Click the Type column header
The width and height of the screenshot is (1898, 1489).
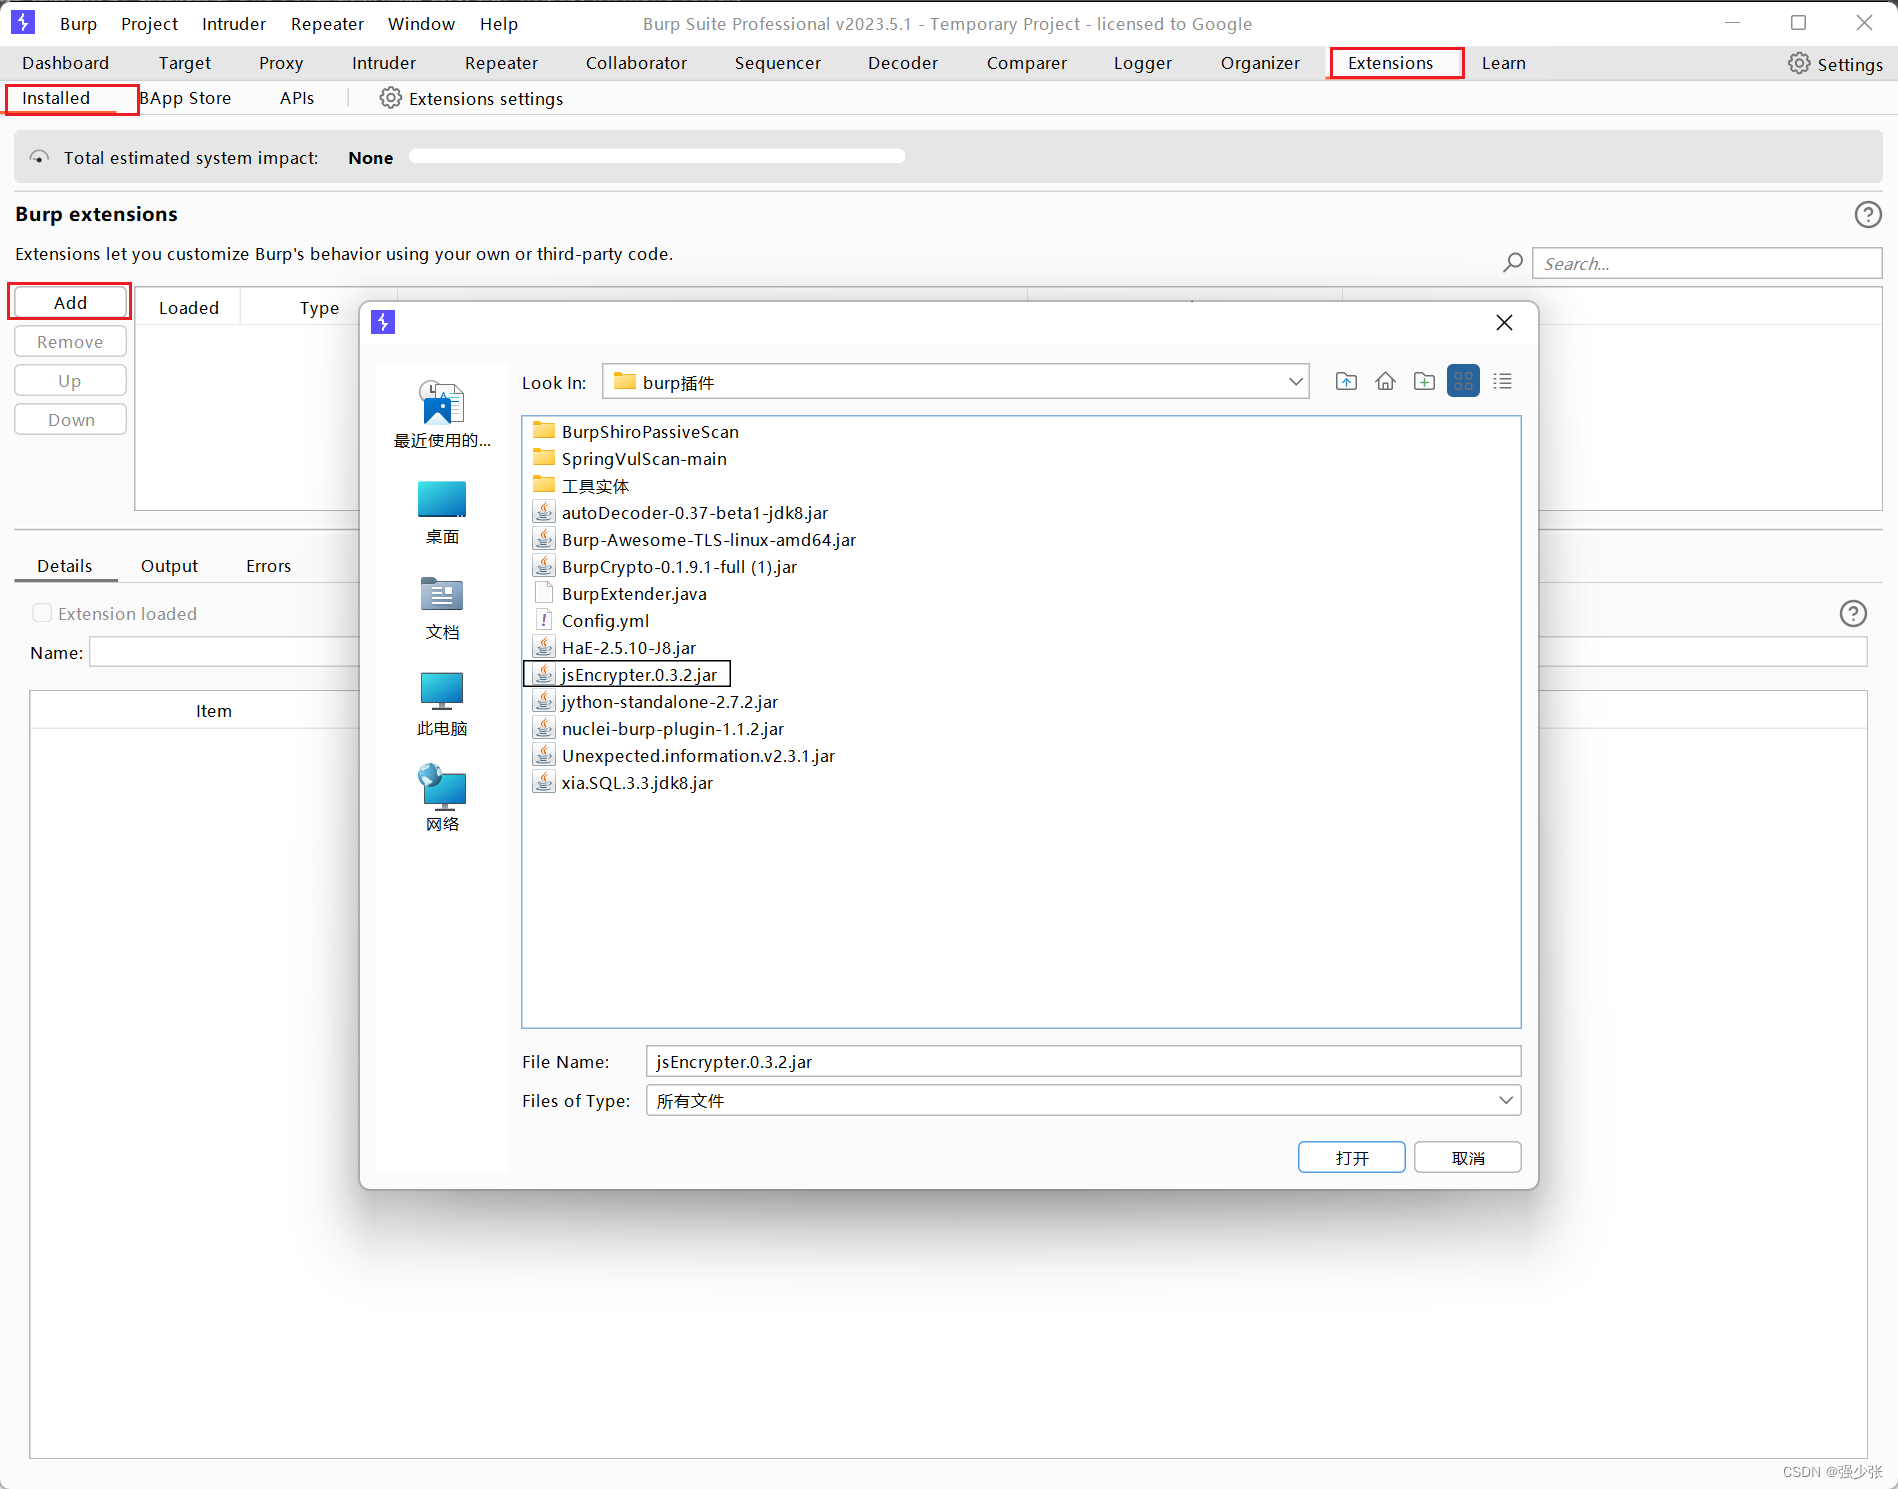pyautogui.click(x=318, y=307)
